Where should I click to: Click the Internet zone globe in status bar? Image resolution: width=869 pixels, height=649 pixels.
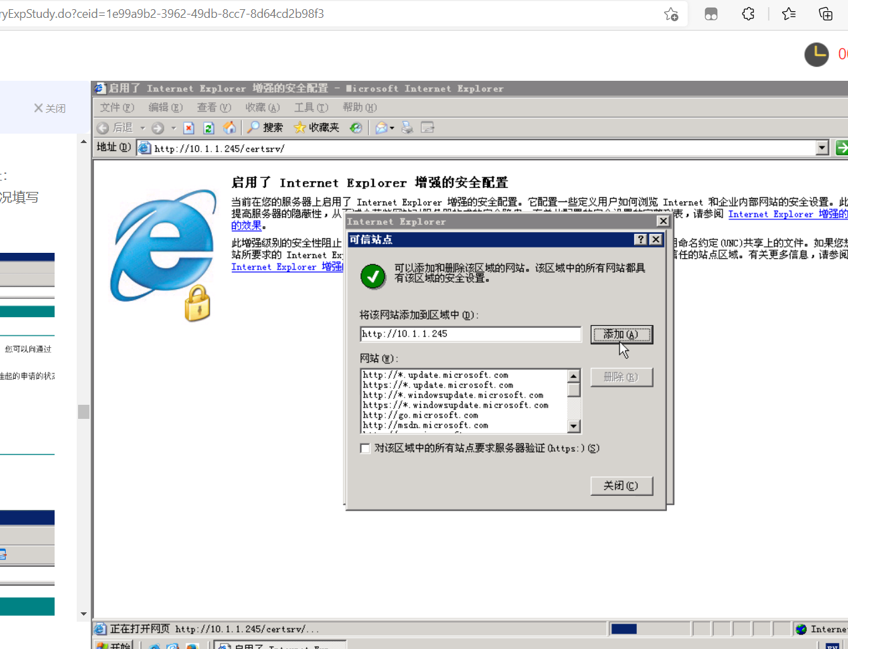(801, 629)
